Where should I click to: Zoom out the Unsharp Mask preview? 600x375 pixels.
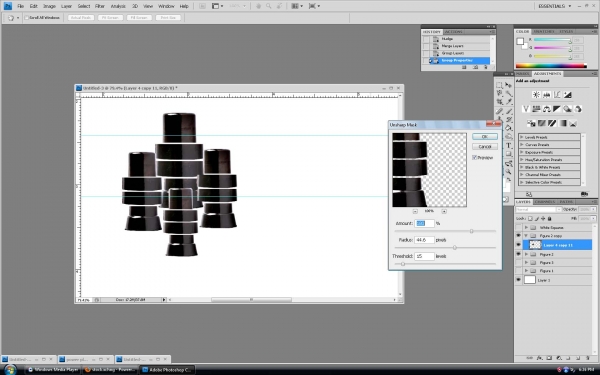[415, 211]
